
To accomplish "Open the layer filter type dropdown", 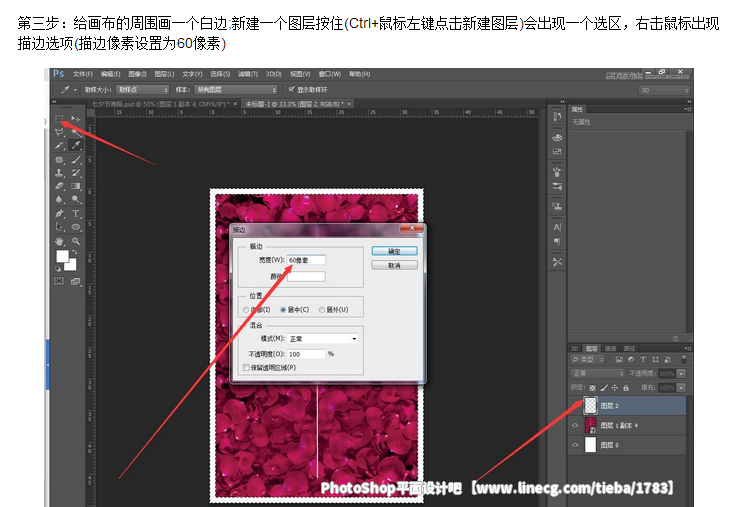I will point(588,359).
